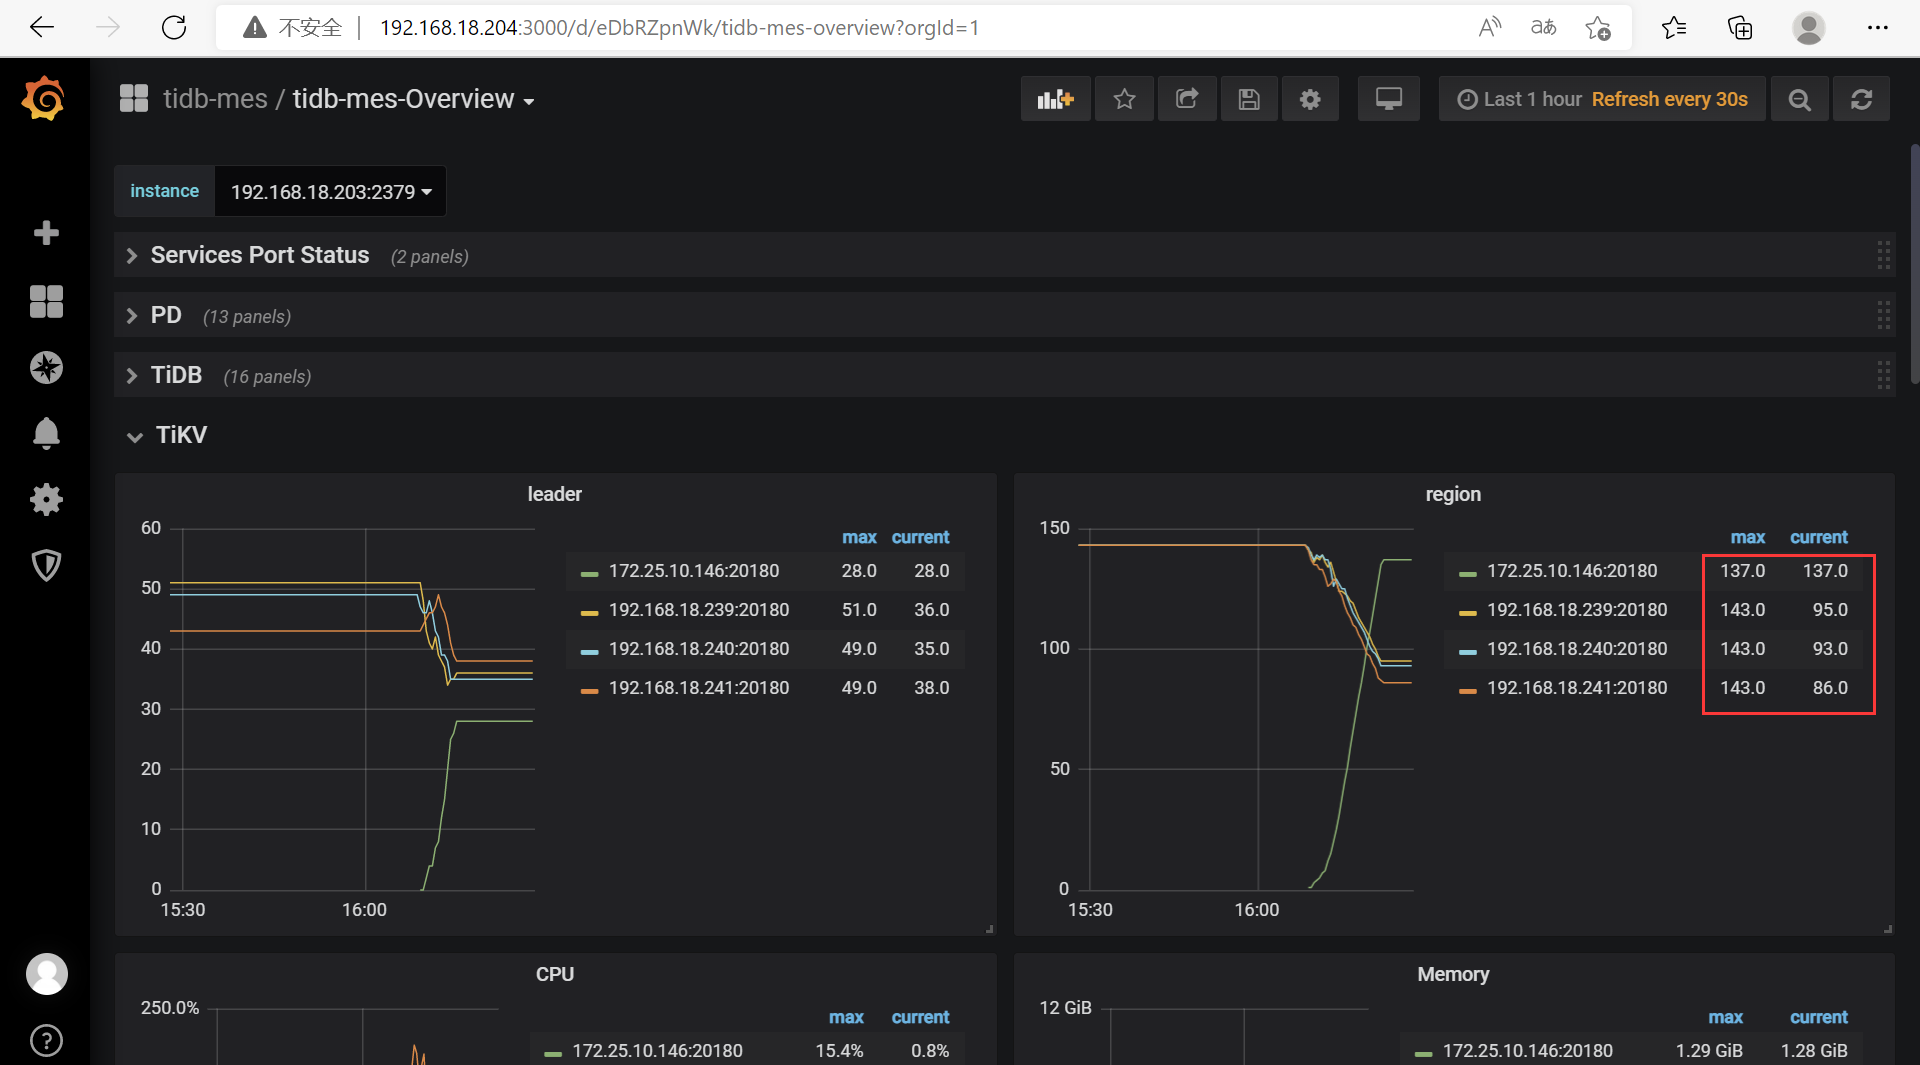Sort region legend by max column
The image size is (1920, 1065).
pos(1747,537)
